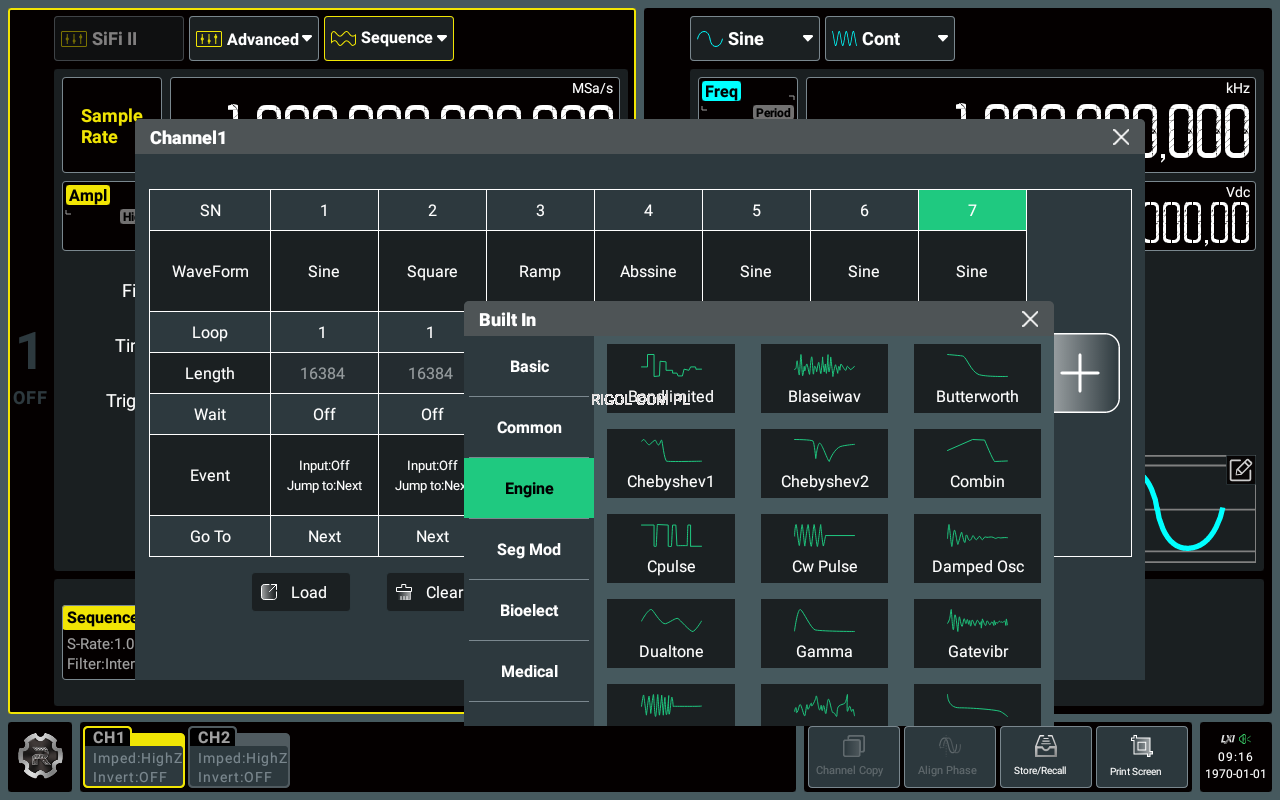Open the settings gear icon
Screen dimensions: 1280x800
coord(40,757)
